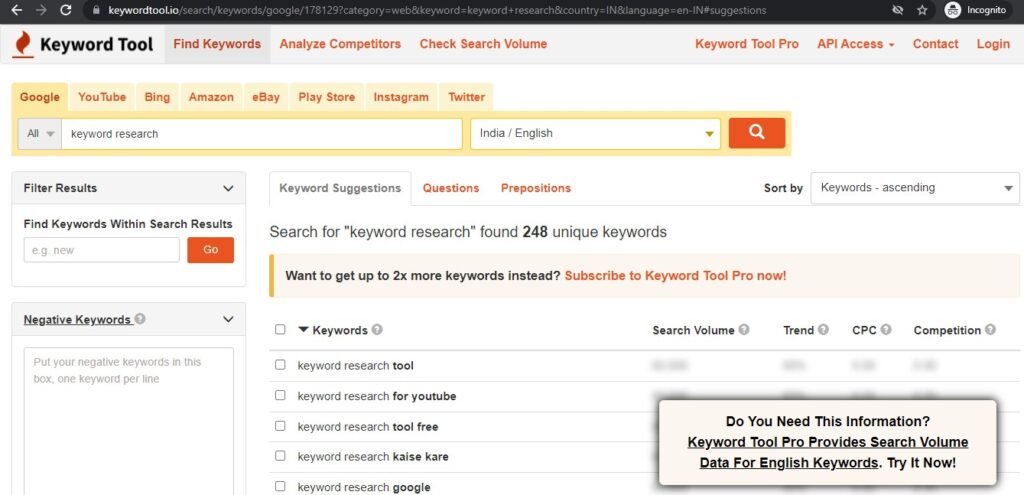This screenshot has width=1024, height=495.
Task: Switch to the Twitter tab
Action: tap(466, 97)
